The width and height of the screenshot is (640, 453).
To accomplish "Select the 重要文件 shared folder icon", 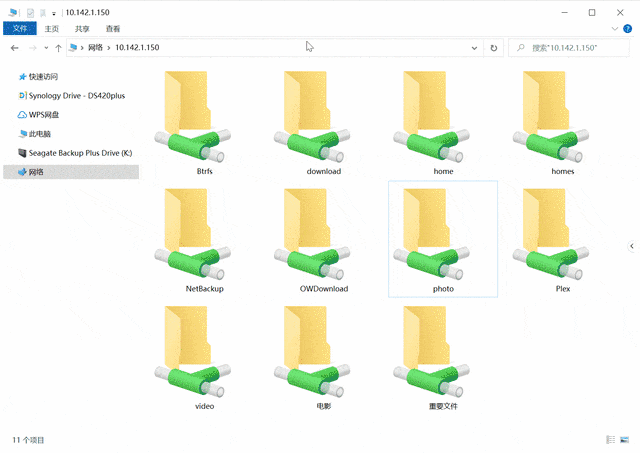I will tap(431, 352).
